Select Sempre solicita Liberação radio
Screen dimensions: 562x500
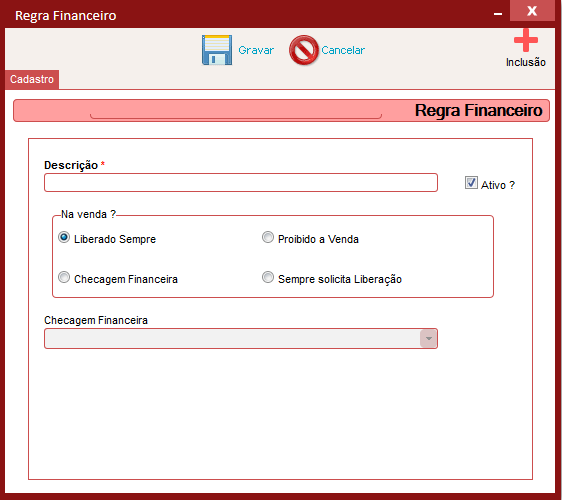(268, 277)
